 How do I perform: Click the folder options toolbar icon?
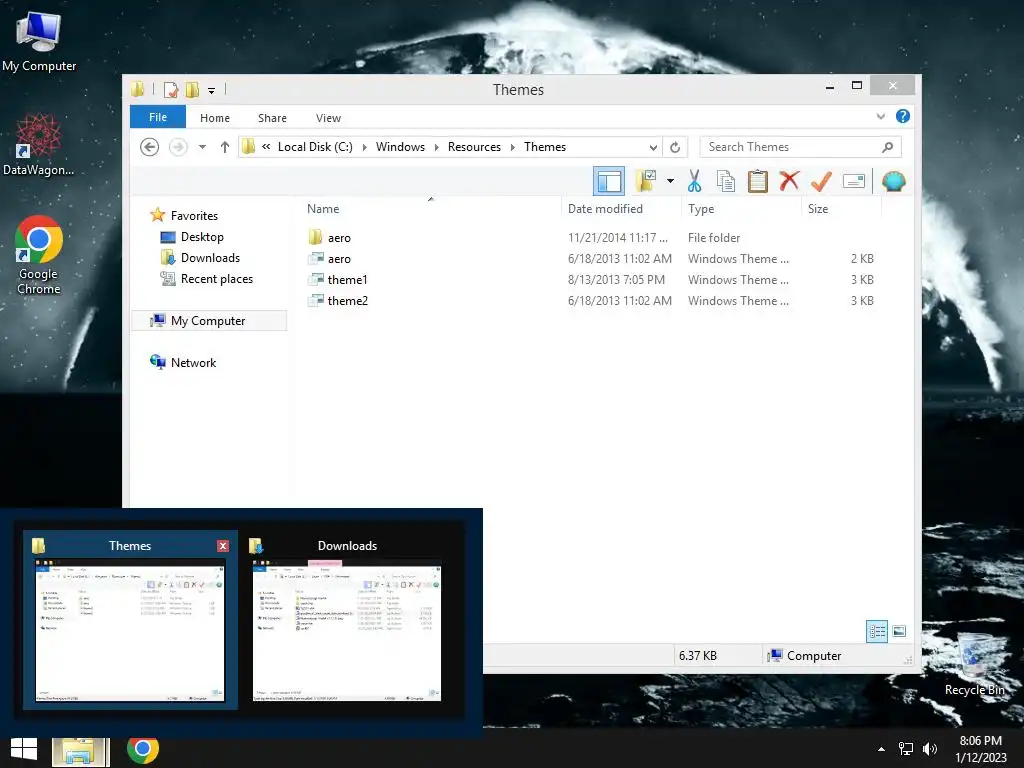(646, 182)
